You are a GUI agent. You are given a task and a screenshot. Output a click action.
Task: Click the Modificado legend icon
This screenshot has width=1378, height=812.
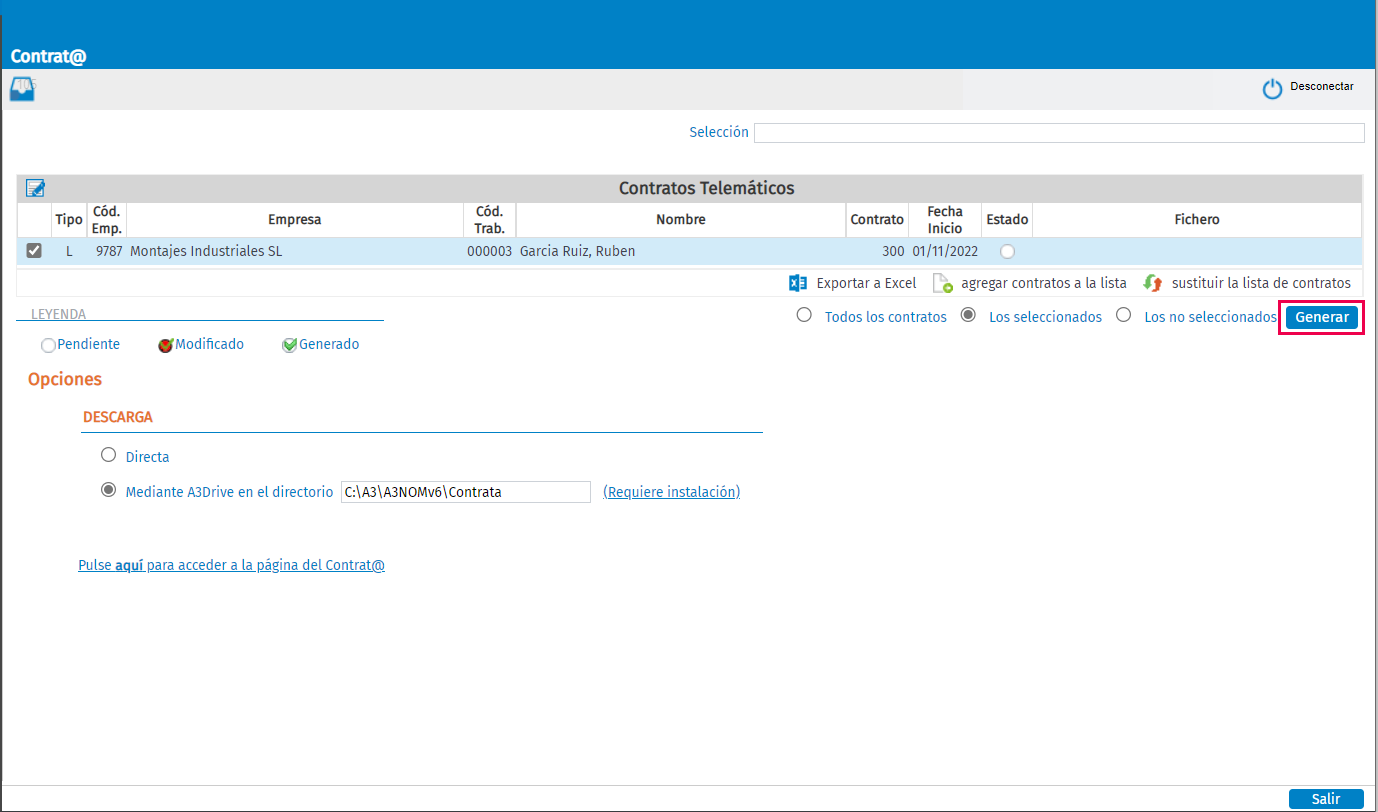tap(166, 345)
